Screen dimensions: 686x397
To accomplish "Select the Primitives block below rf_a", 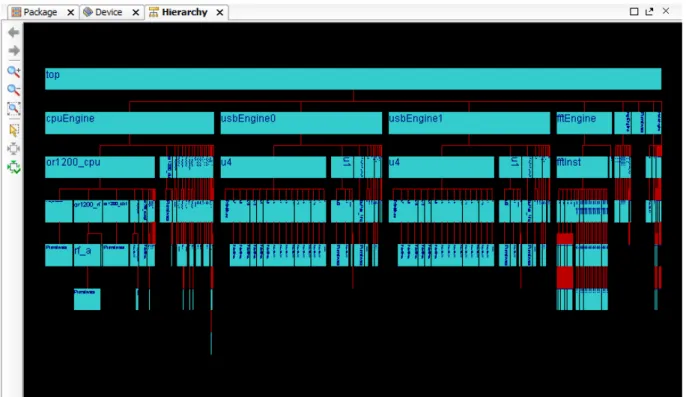I will click(87, 299).
